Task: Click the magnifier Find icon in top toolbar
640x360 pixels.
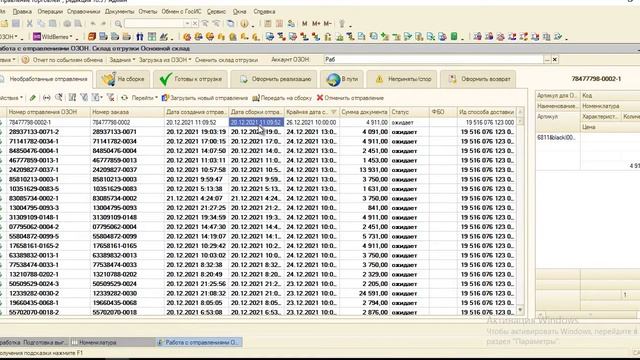Action: point(118,24)
